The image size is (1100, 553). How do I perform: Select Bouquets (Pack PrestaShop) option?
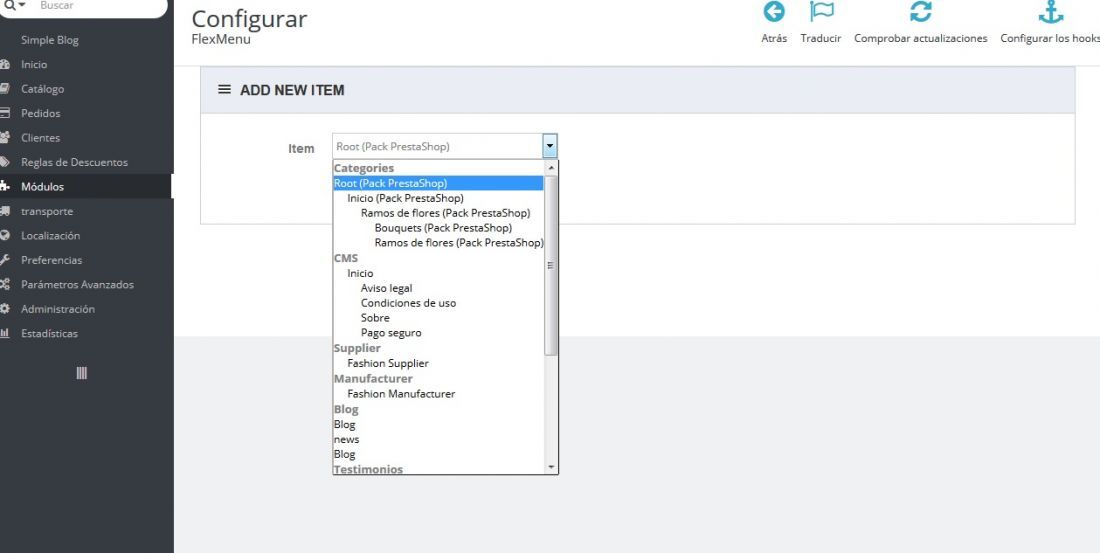[443, 228]
